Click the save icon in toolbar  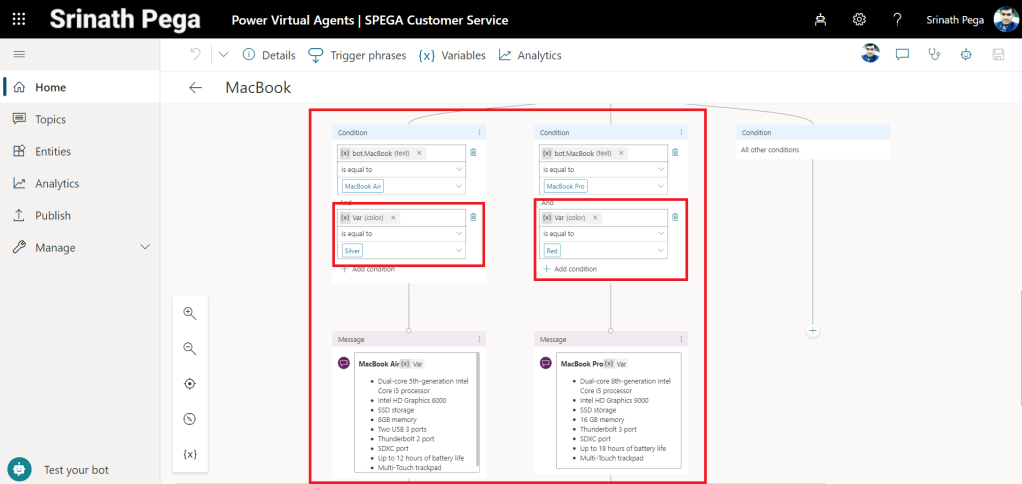tap(998, 55)
